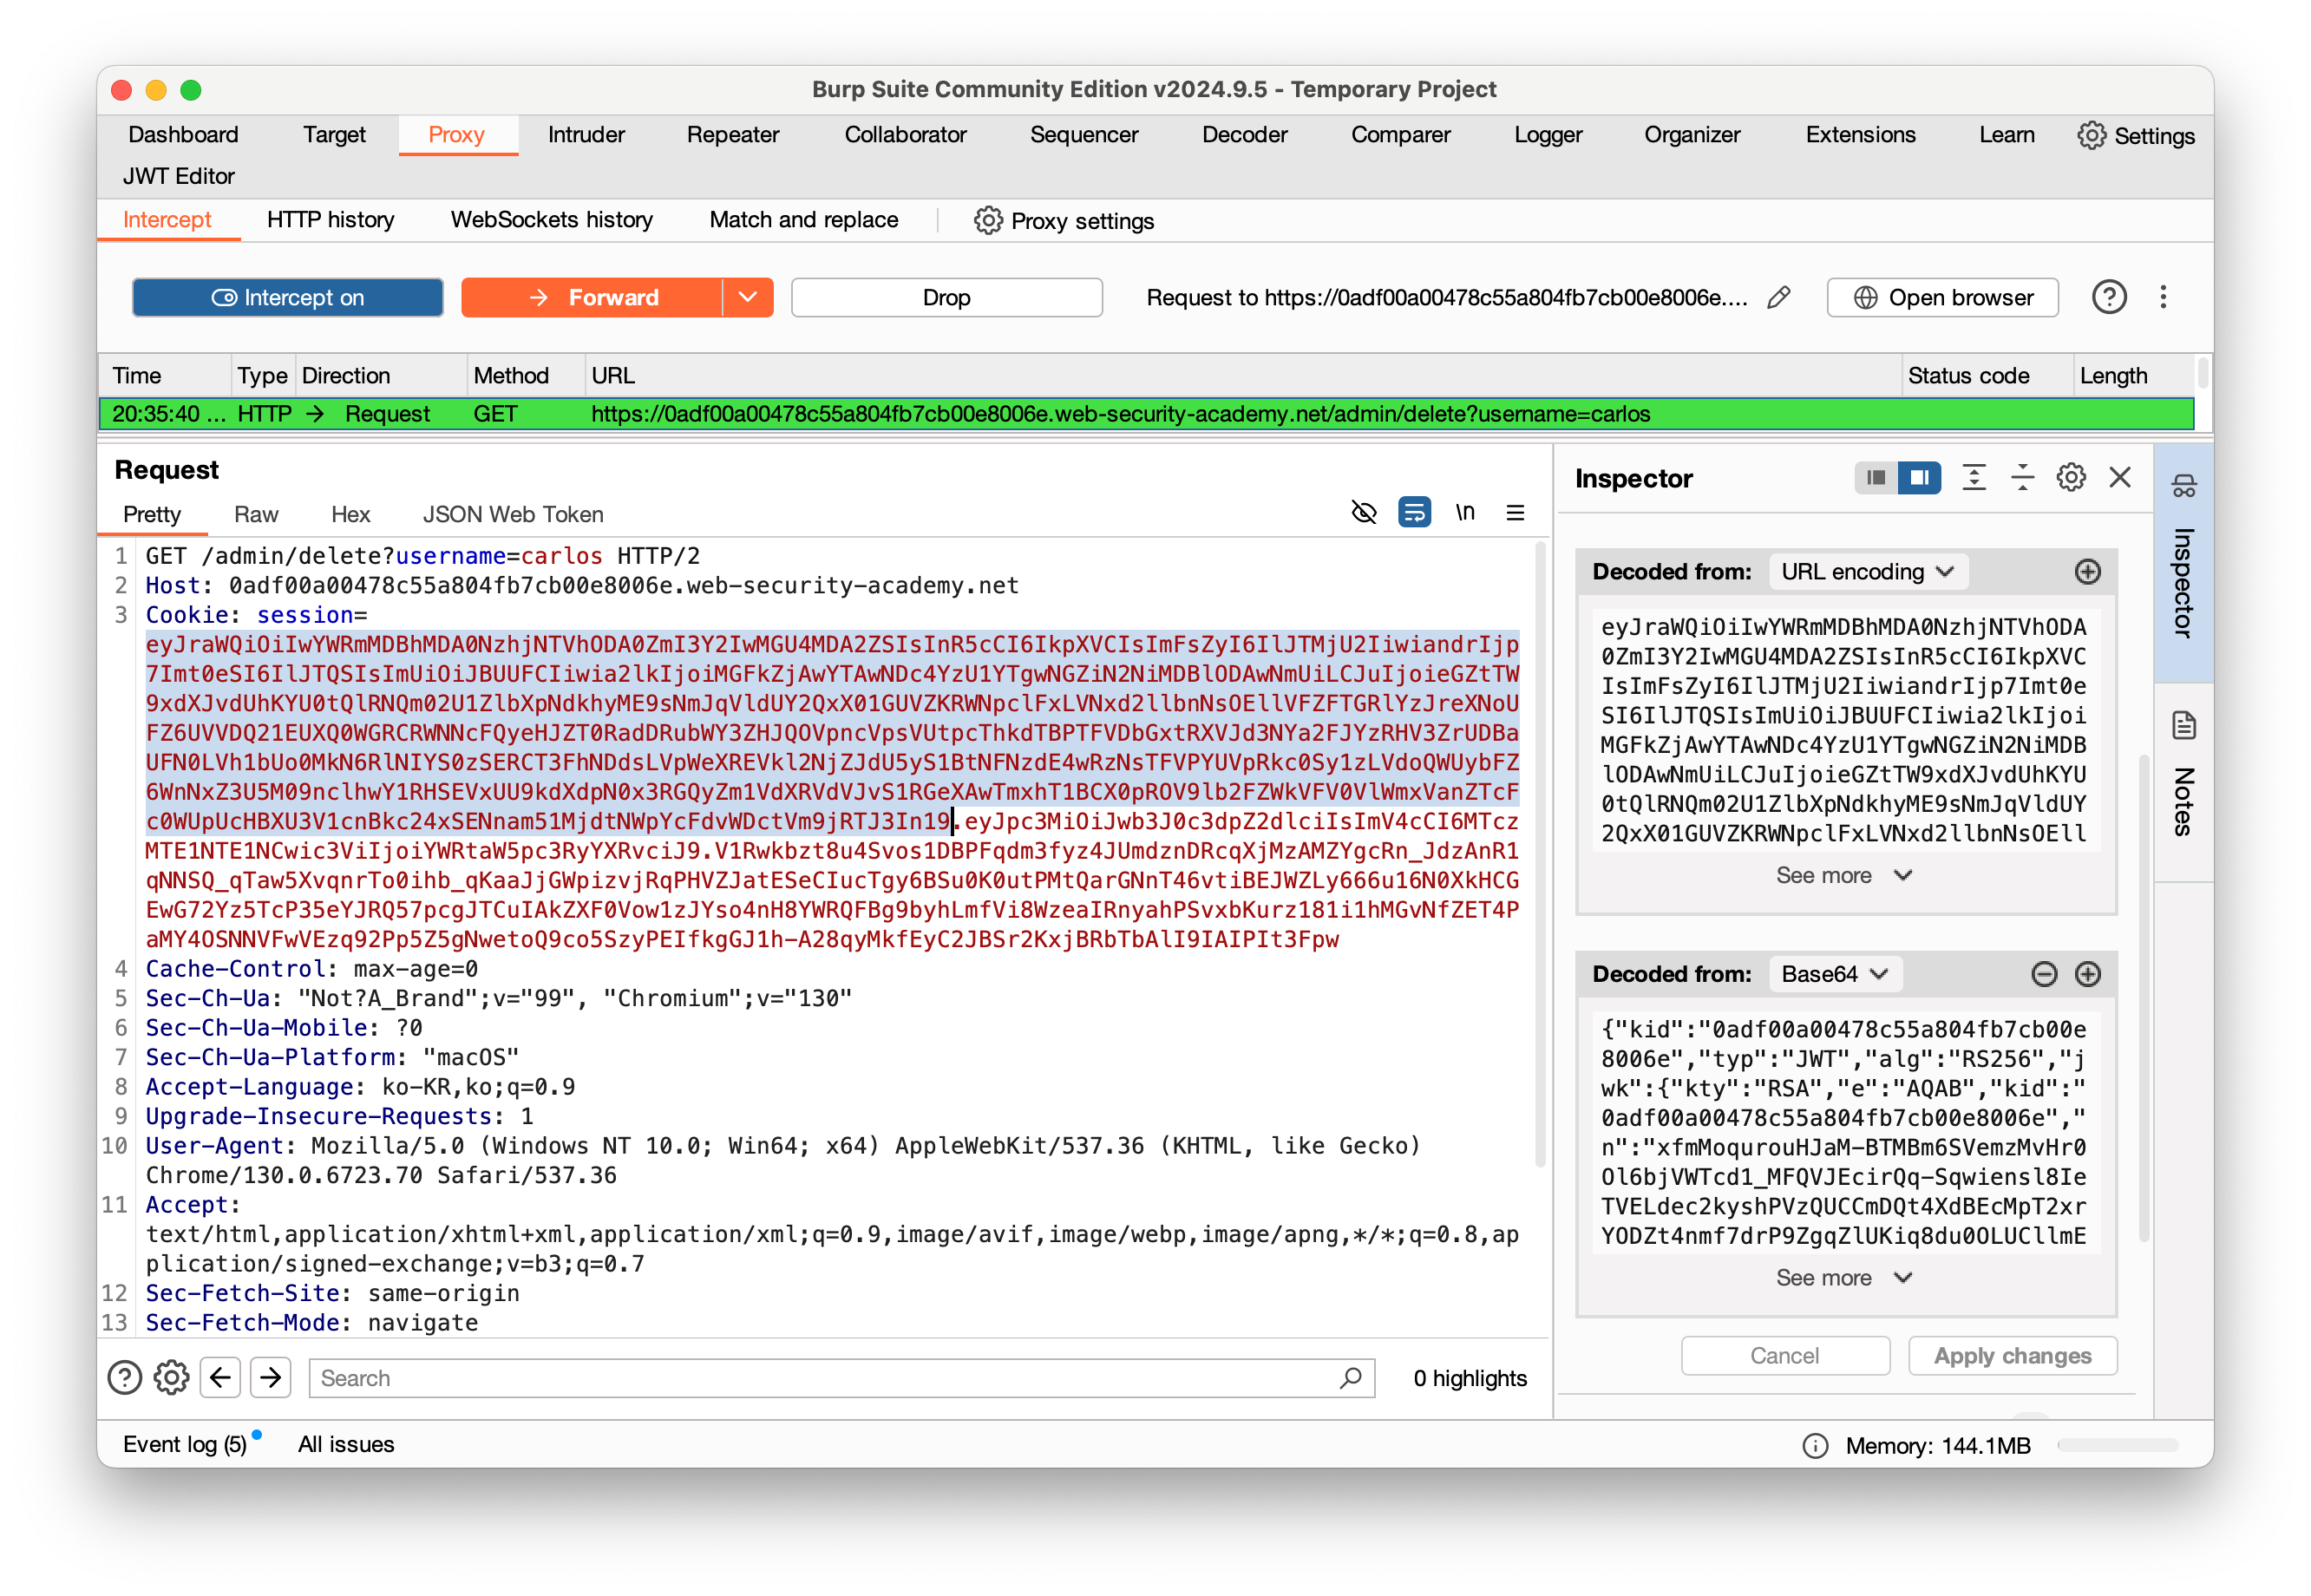Click the pencil icon to edit the target host
The image size is (2311, 1596).
click(1778, 298)
